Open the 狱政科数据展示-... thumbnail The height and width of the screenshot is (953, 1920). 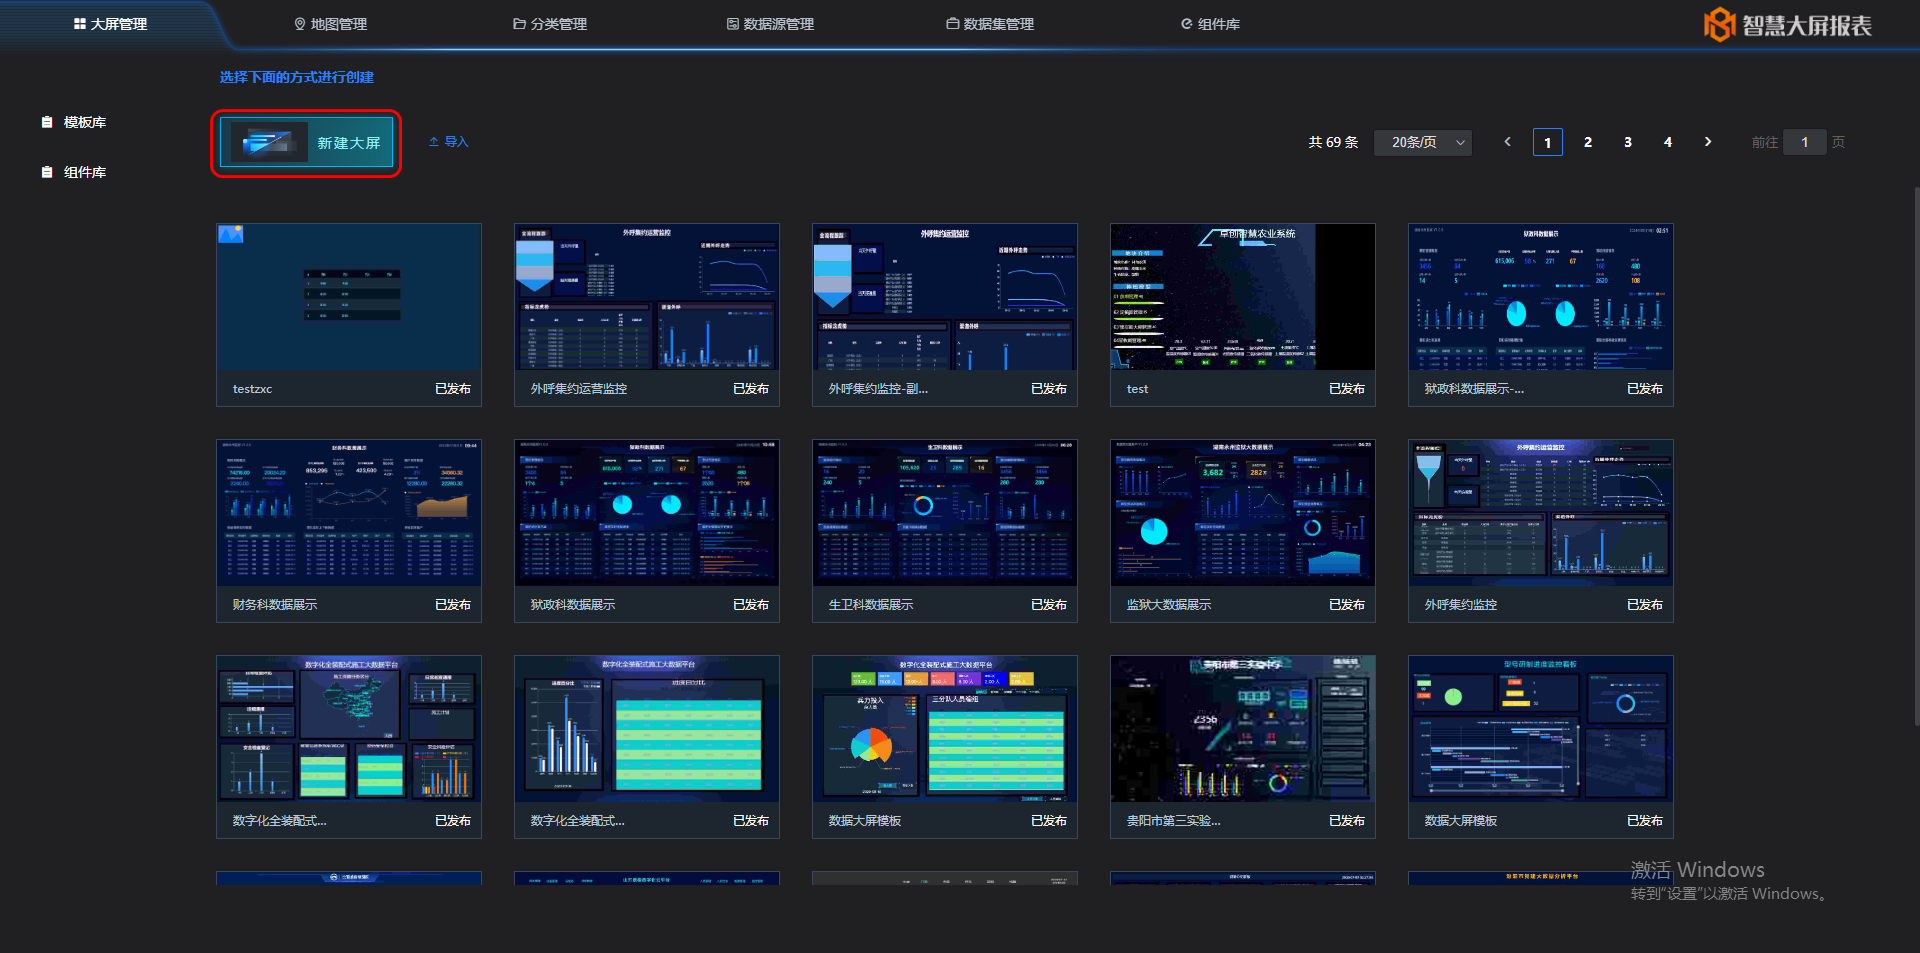(1541, 297)
